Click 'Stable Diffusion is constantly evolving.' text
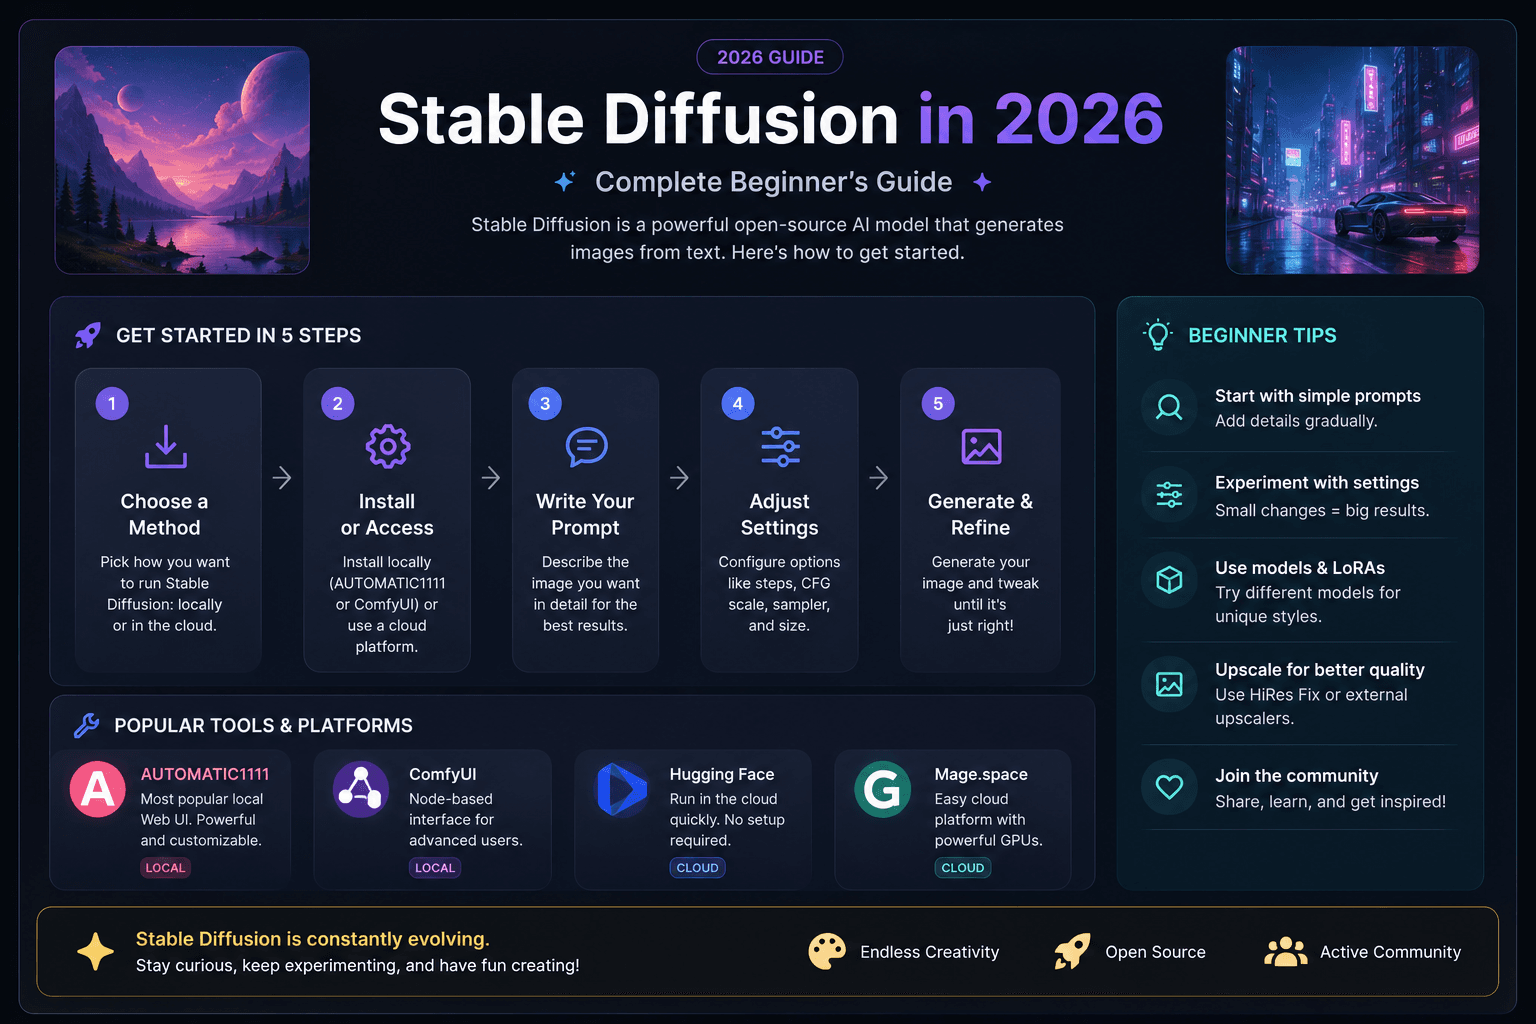The width and height of the screenshot is (1536, 1024). click(x=313, y=939)
